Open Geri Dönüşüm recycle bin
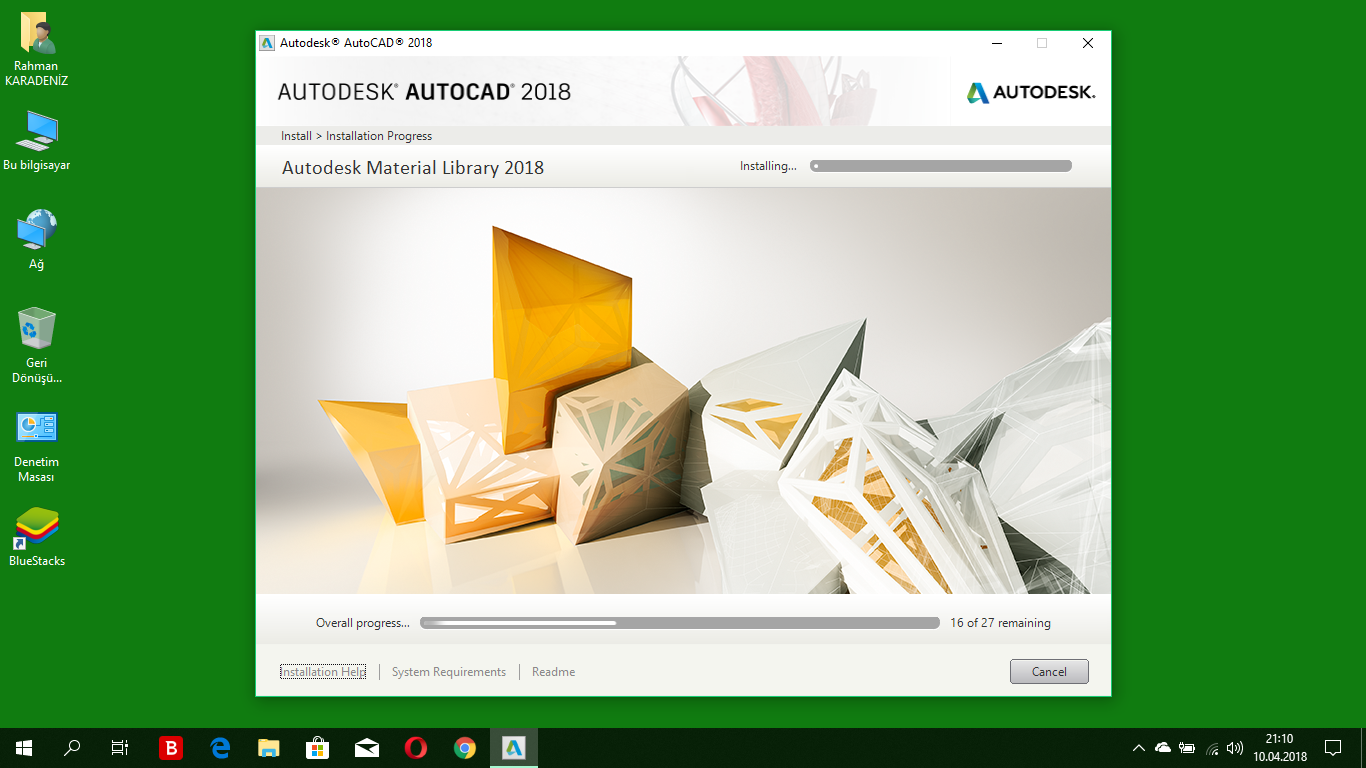The image size is (1366, 768). coord(37,346)
